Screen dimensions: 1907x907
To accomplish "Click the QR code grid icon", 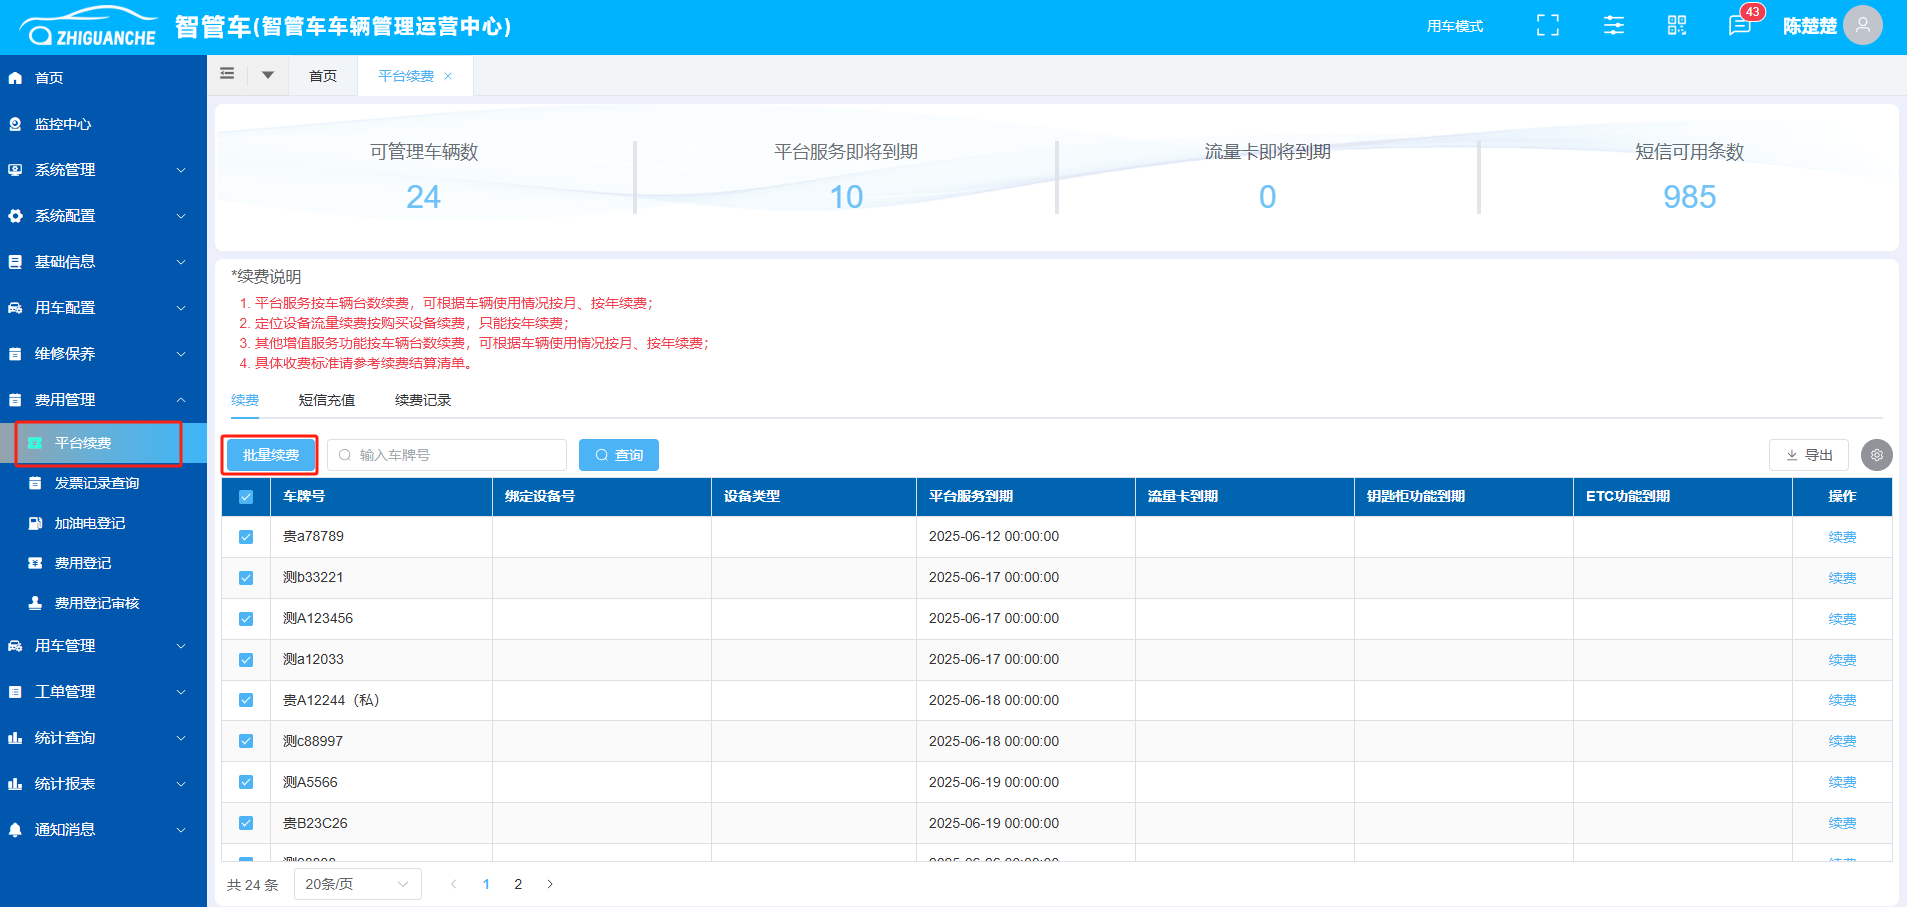I will click(x=1677, y=26).
